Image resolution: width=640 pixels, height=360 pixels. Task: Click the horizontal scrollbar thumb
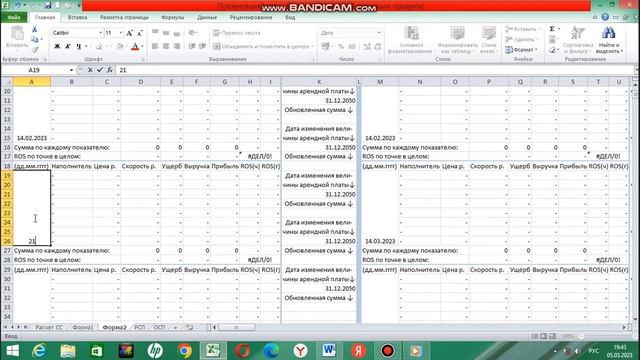pyautogui.click(x=237, y=327)
